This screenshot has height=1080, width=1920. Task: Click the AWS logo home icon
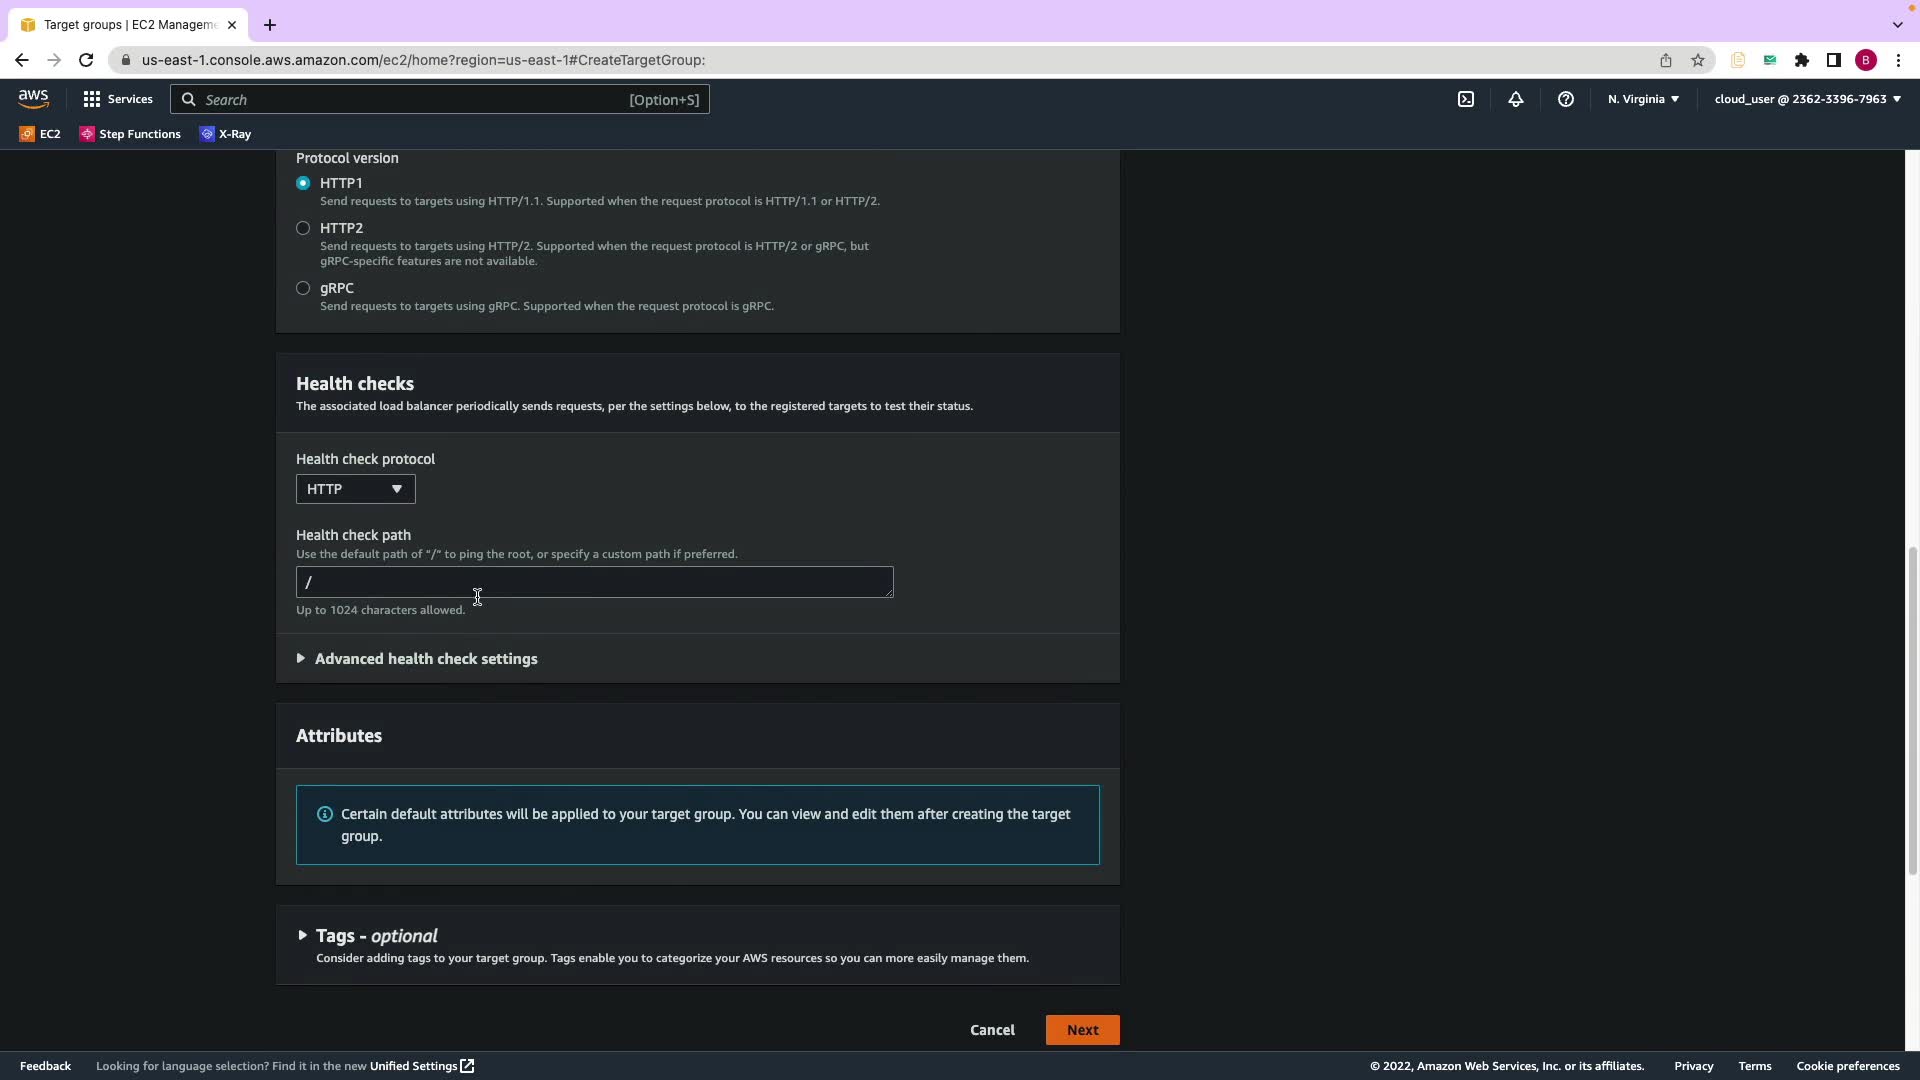[33, 99]
